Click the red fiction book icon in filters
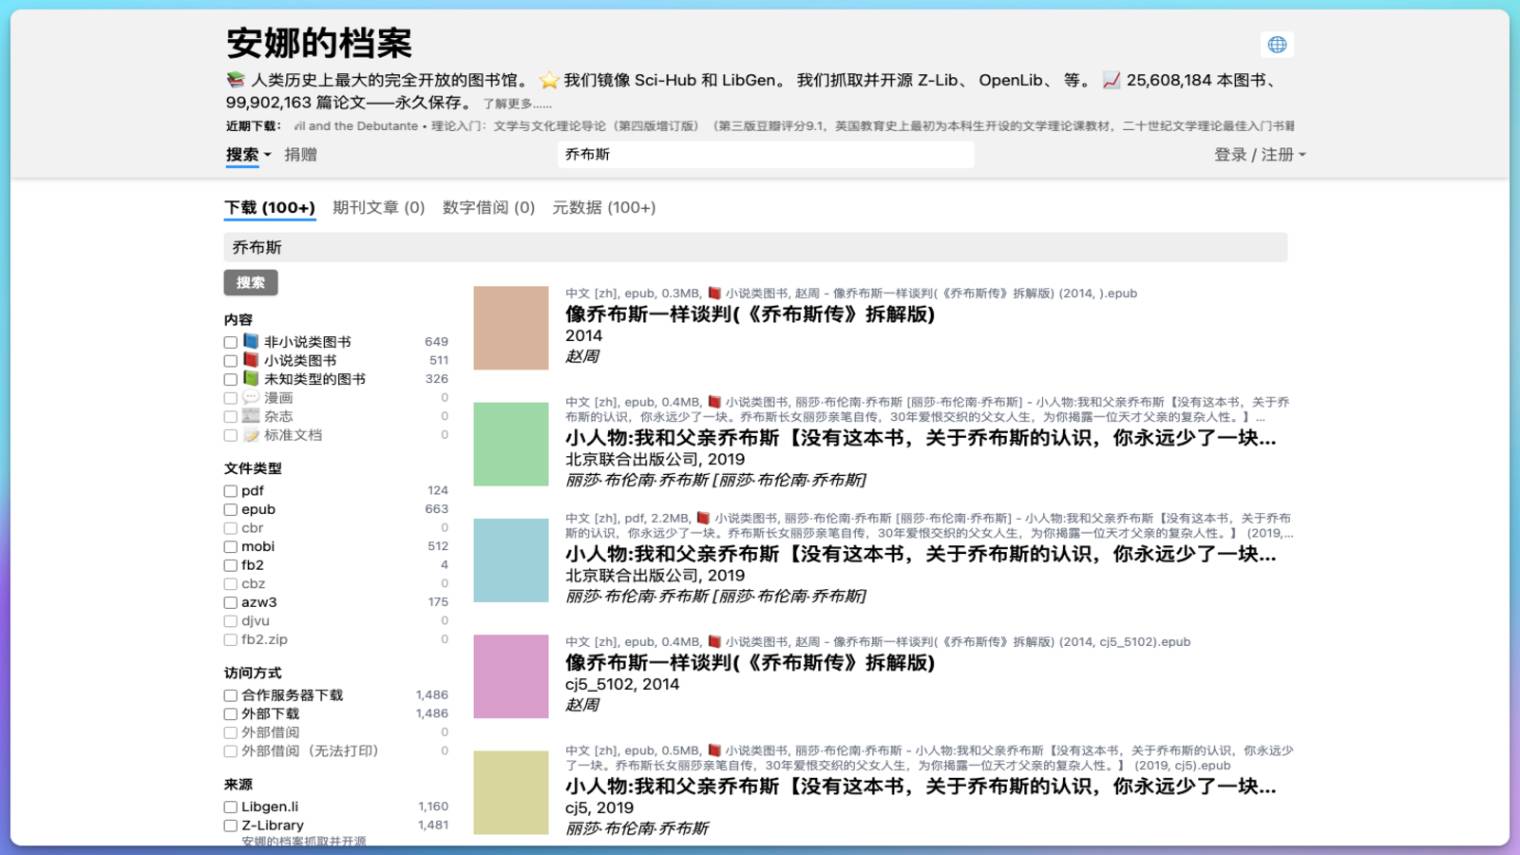 (x=251, y=360)
